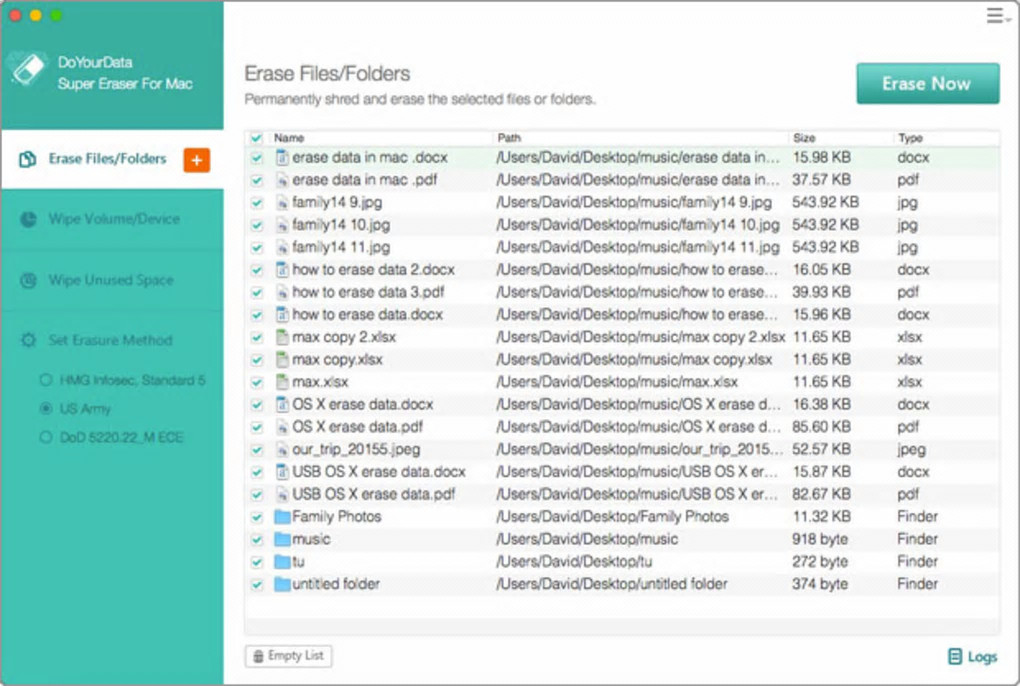
Task: Select HMG Infosec, Standard 5 method
Action: [46, 381]
